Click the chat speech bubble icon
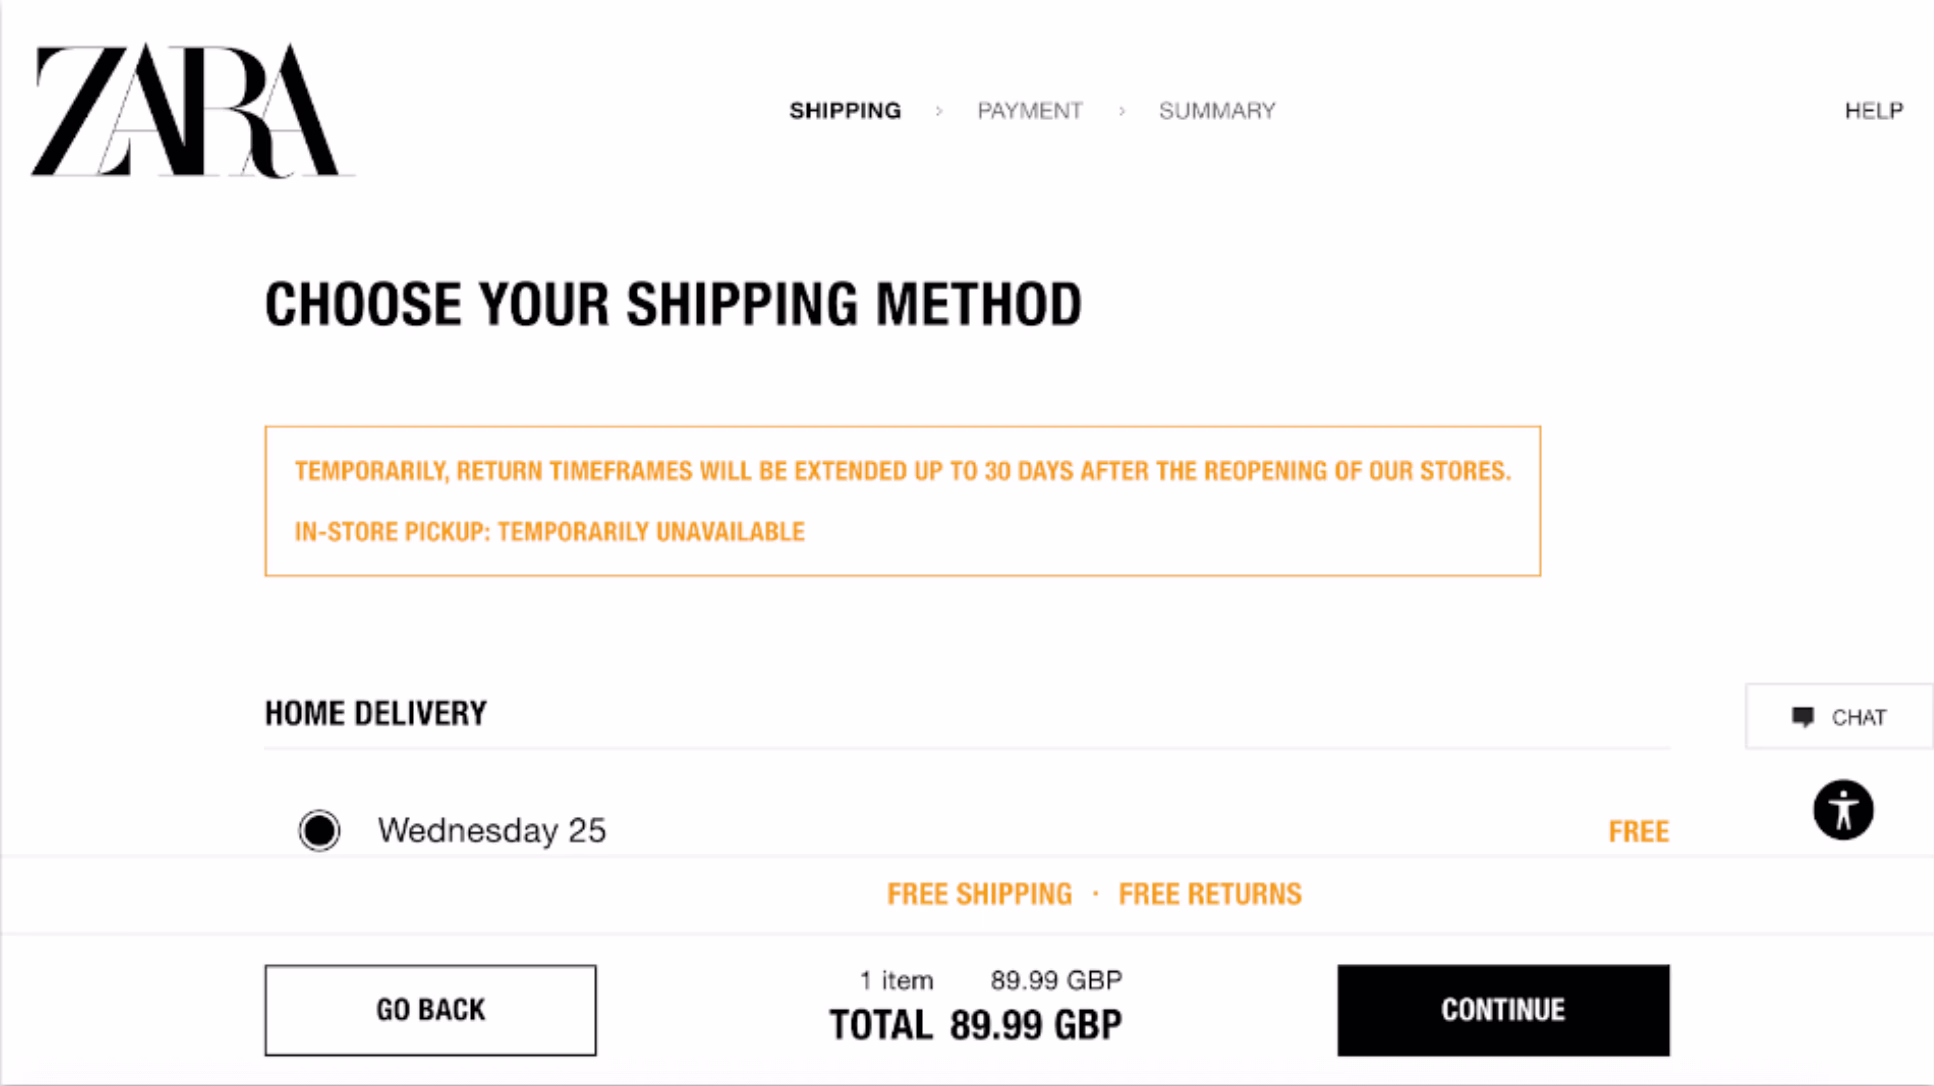The width and height of the screenshot is (1934, 1086). click(x=1803, y=717)
